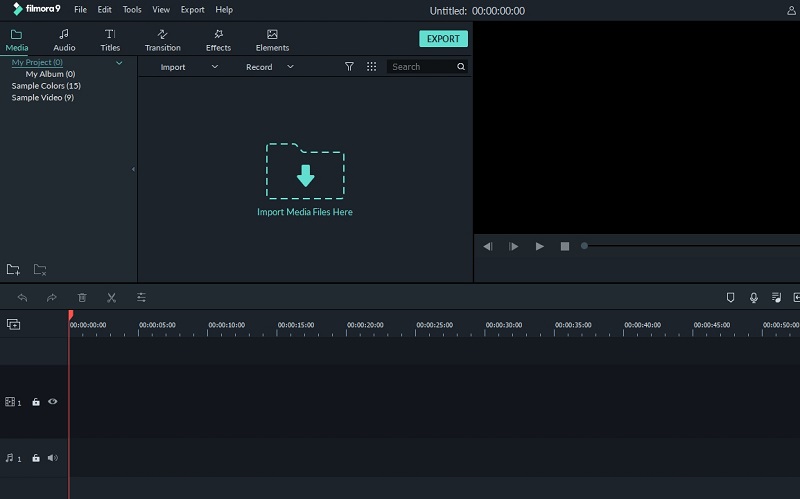Switch to the Audio tab
This screenshot has height=499, width=800.
64,40
